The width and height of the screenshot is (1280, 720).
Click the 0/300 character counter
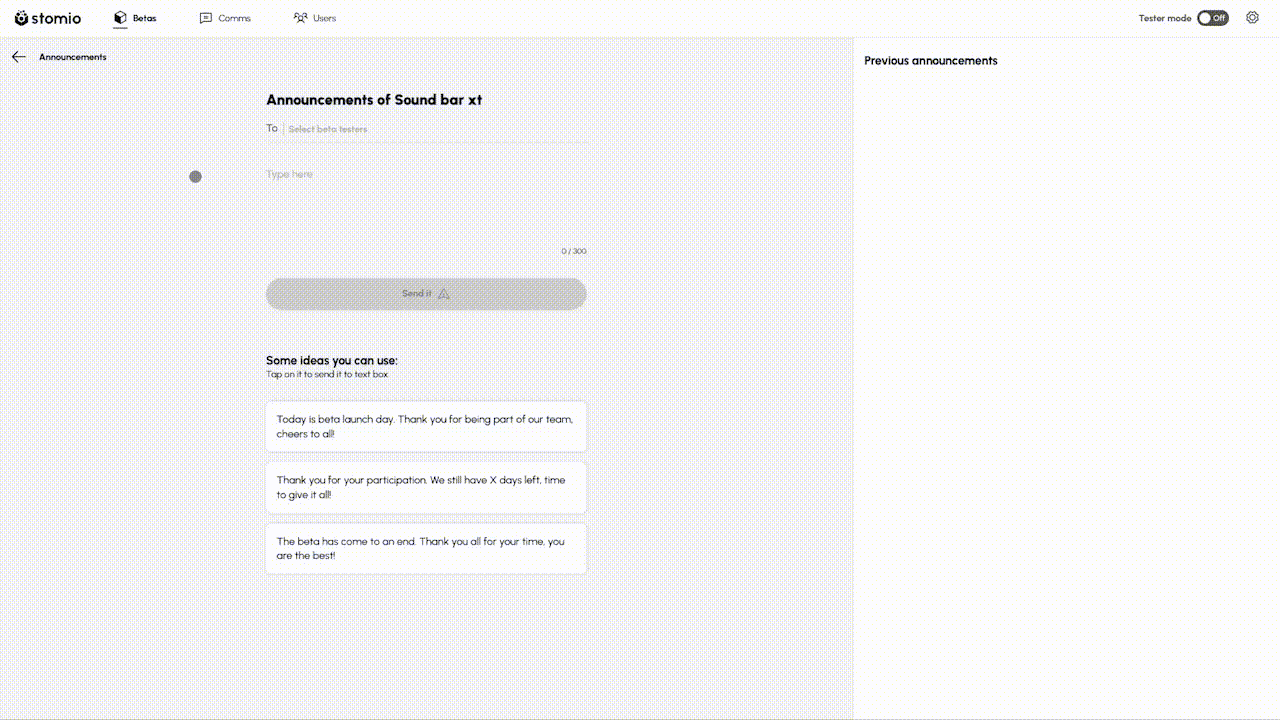[x=573, y=251]
